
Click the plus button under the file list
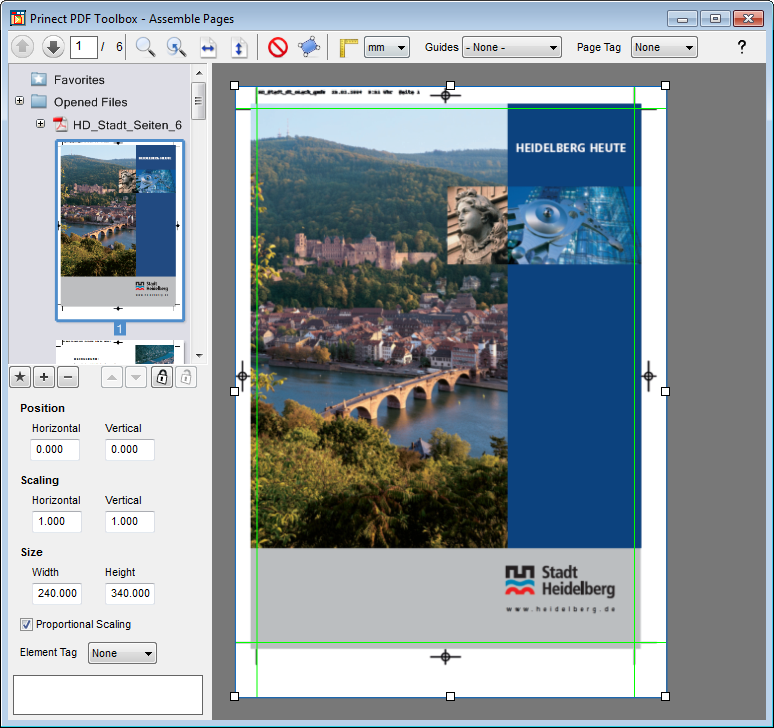pos(43,377)
